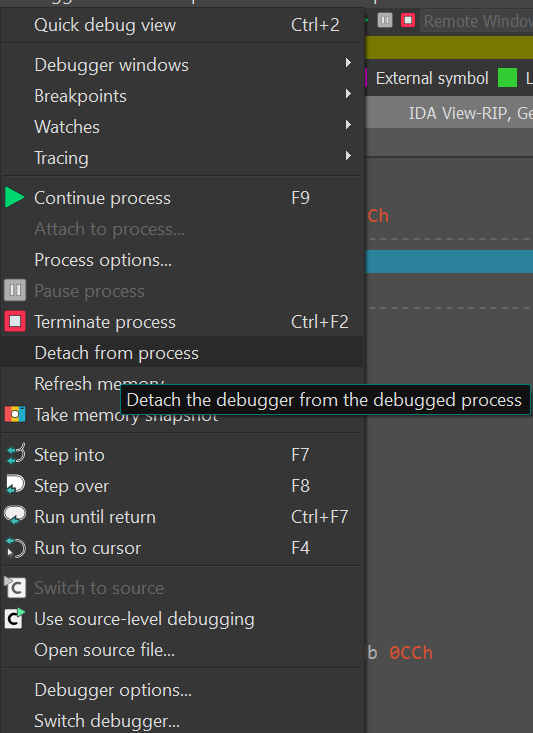Screen dimensions: 533x733
Task: Click the Step over icon
Action: [15, 485]
